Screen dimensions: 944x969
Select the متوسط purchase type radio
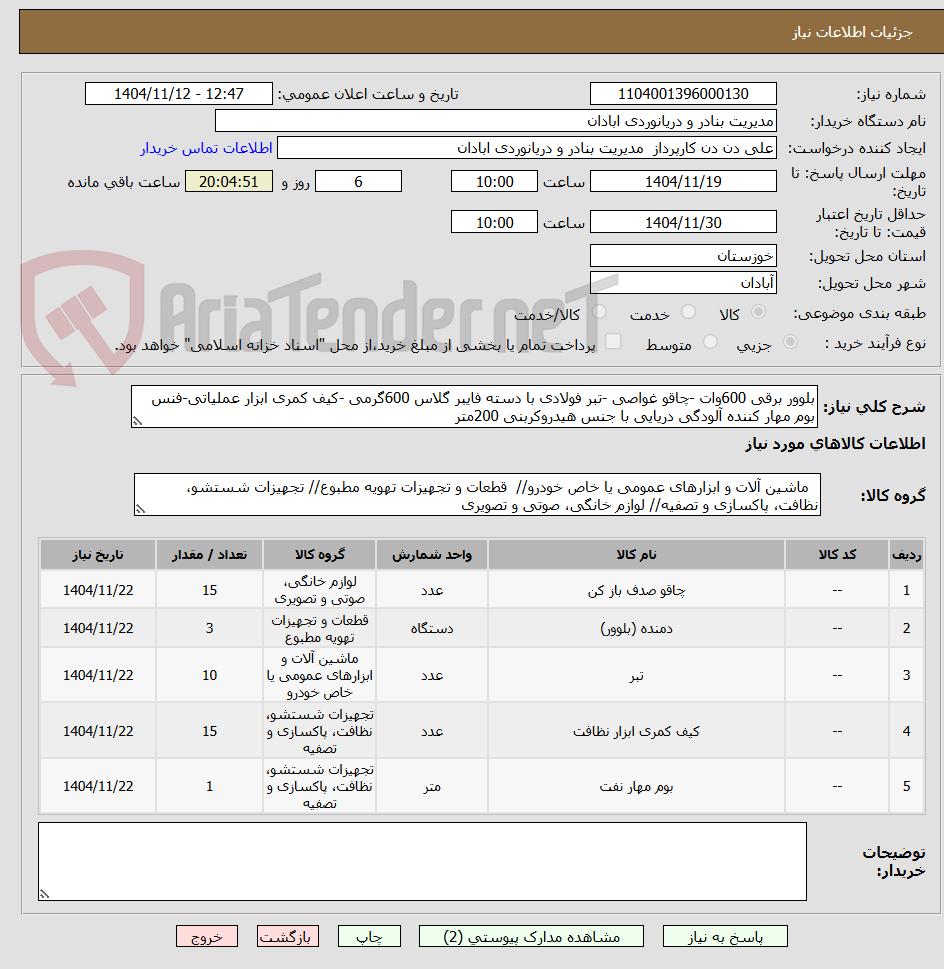click(710, 342)
